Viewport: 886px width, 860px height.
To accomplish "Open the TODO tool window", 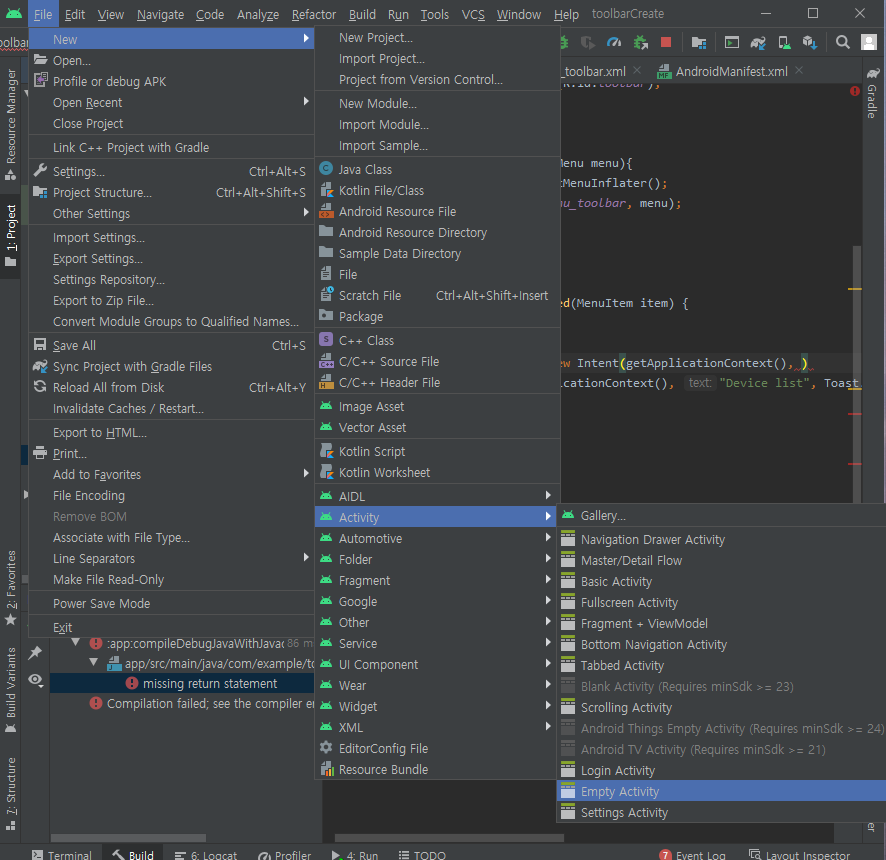I will (423, 854).
